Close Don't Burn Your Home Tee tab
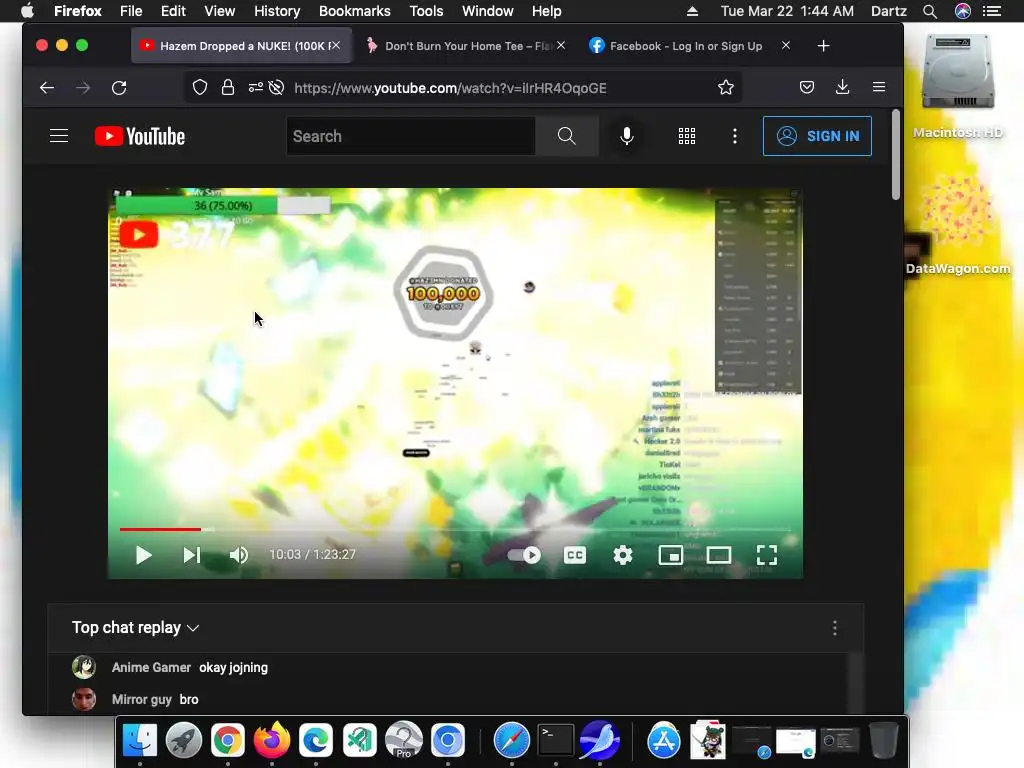Screen dimensions: 1024x768 point(561,45)
